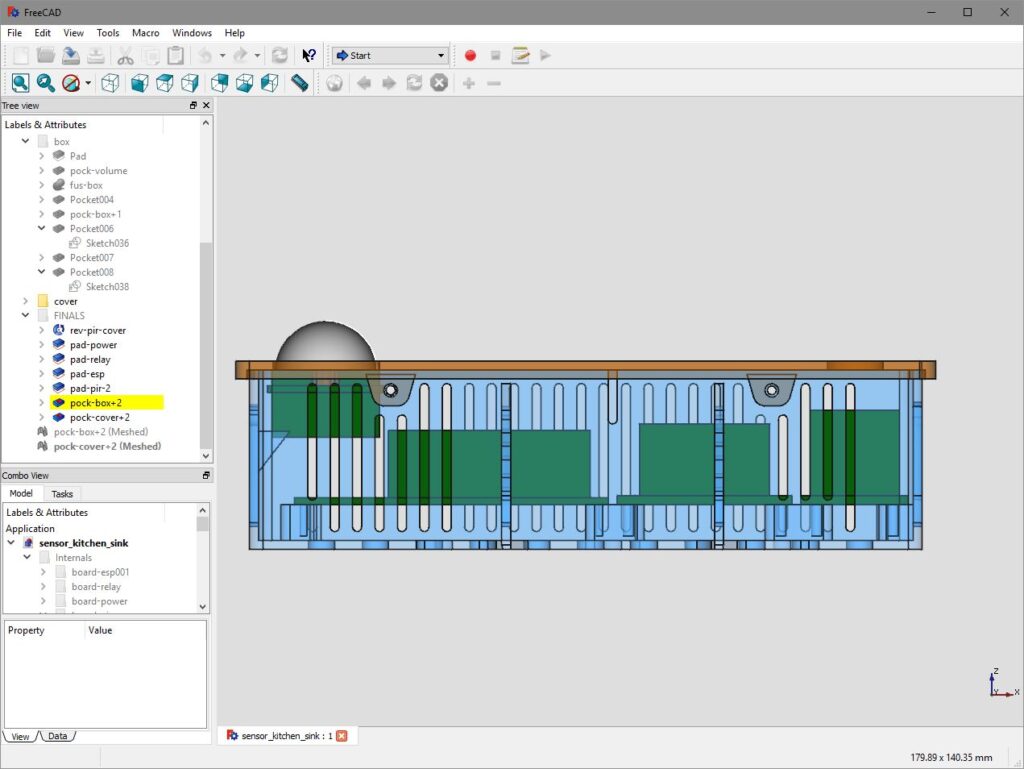Switch to the Model tab
The width and height of the screenshot is (1024, 769).
click(21, 494)
